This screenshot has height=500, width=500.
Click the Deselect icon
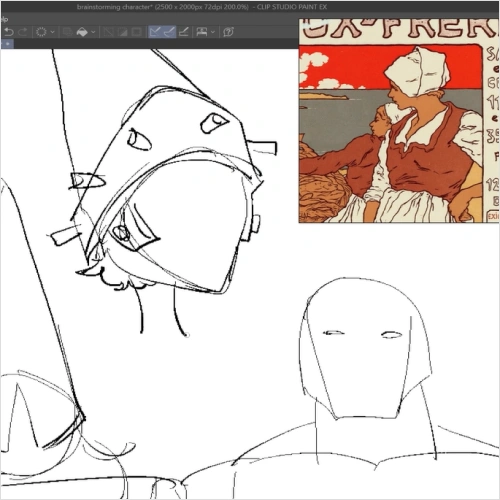tap(108, 32)
